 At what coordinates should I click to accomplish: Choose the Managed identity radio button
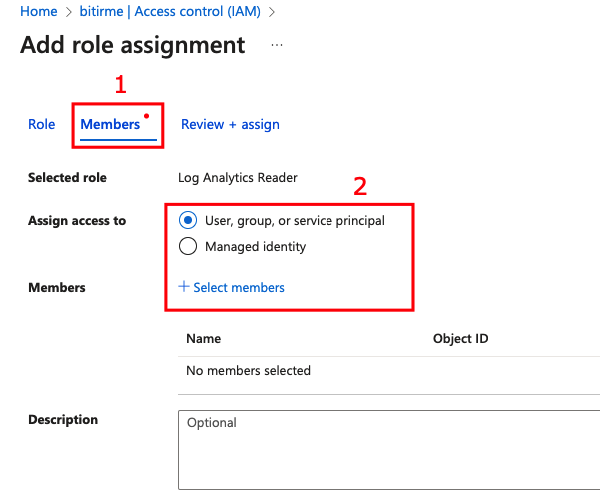tap(188, 246)
